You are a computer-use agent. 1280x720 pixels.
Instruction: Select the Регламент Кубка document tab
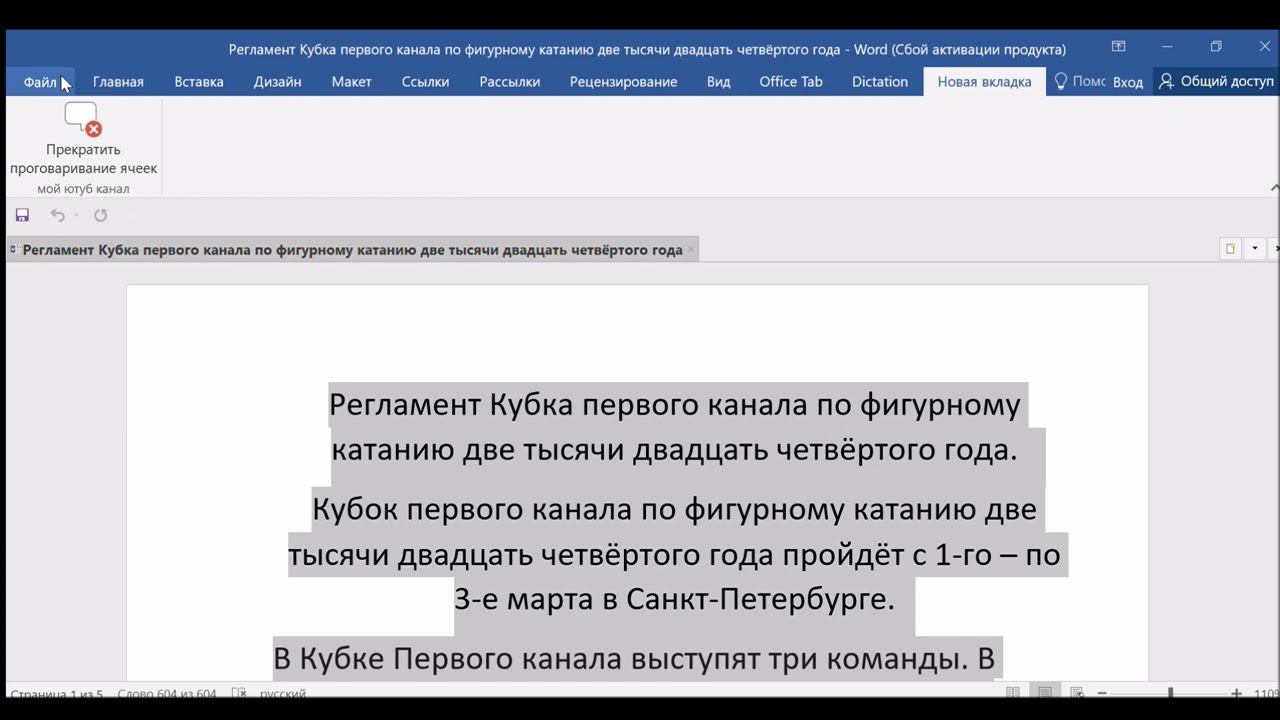click(x=352, y=250)
